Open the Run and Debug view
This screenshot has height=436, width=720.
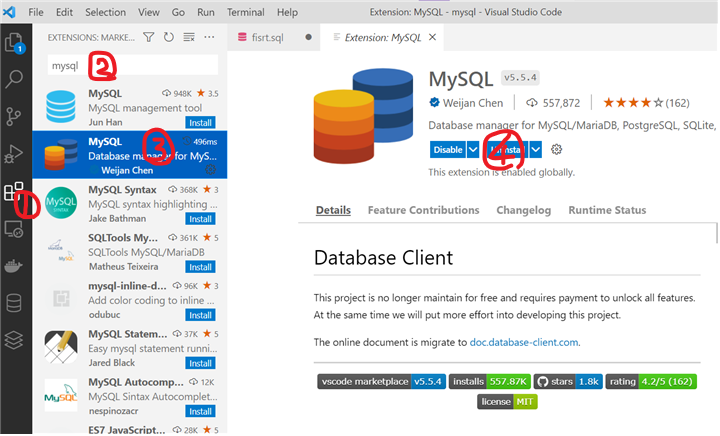[x=13, y=154]
